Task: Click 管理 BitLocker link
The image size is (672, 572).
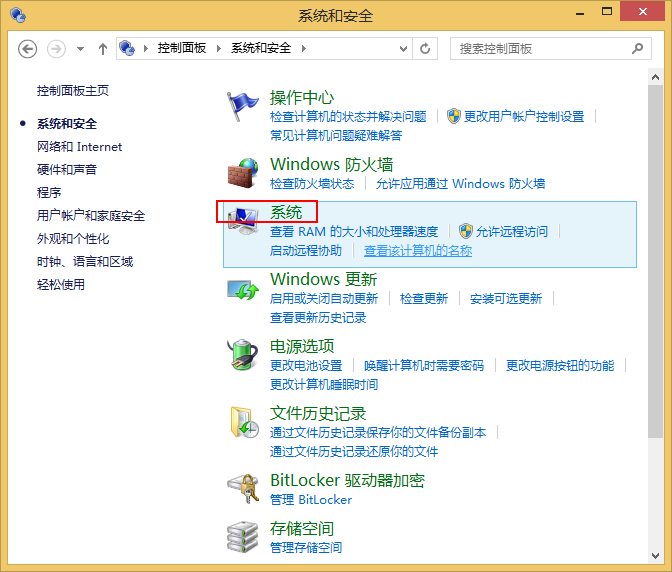Action: click(x=311, y=500)
